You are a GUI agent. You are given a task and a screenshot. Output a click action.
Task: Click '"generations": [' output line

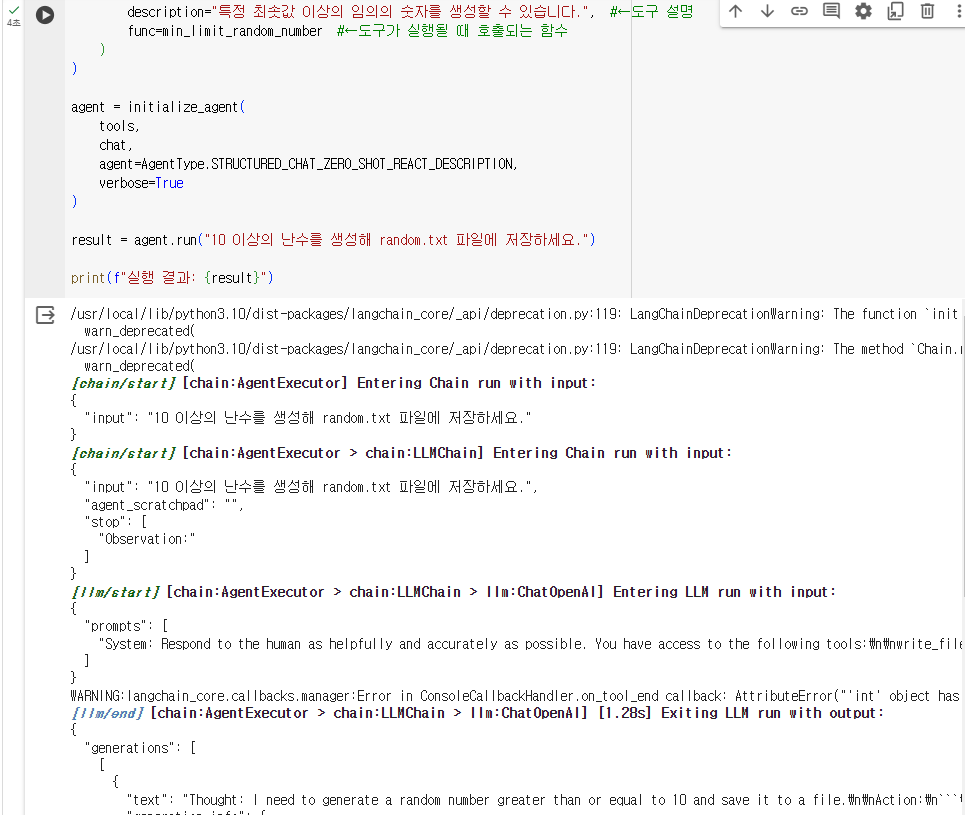coord(140,748)
